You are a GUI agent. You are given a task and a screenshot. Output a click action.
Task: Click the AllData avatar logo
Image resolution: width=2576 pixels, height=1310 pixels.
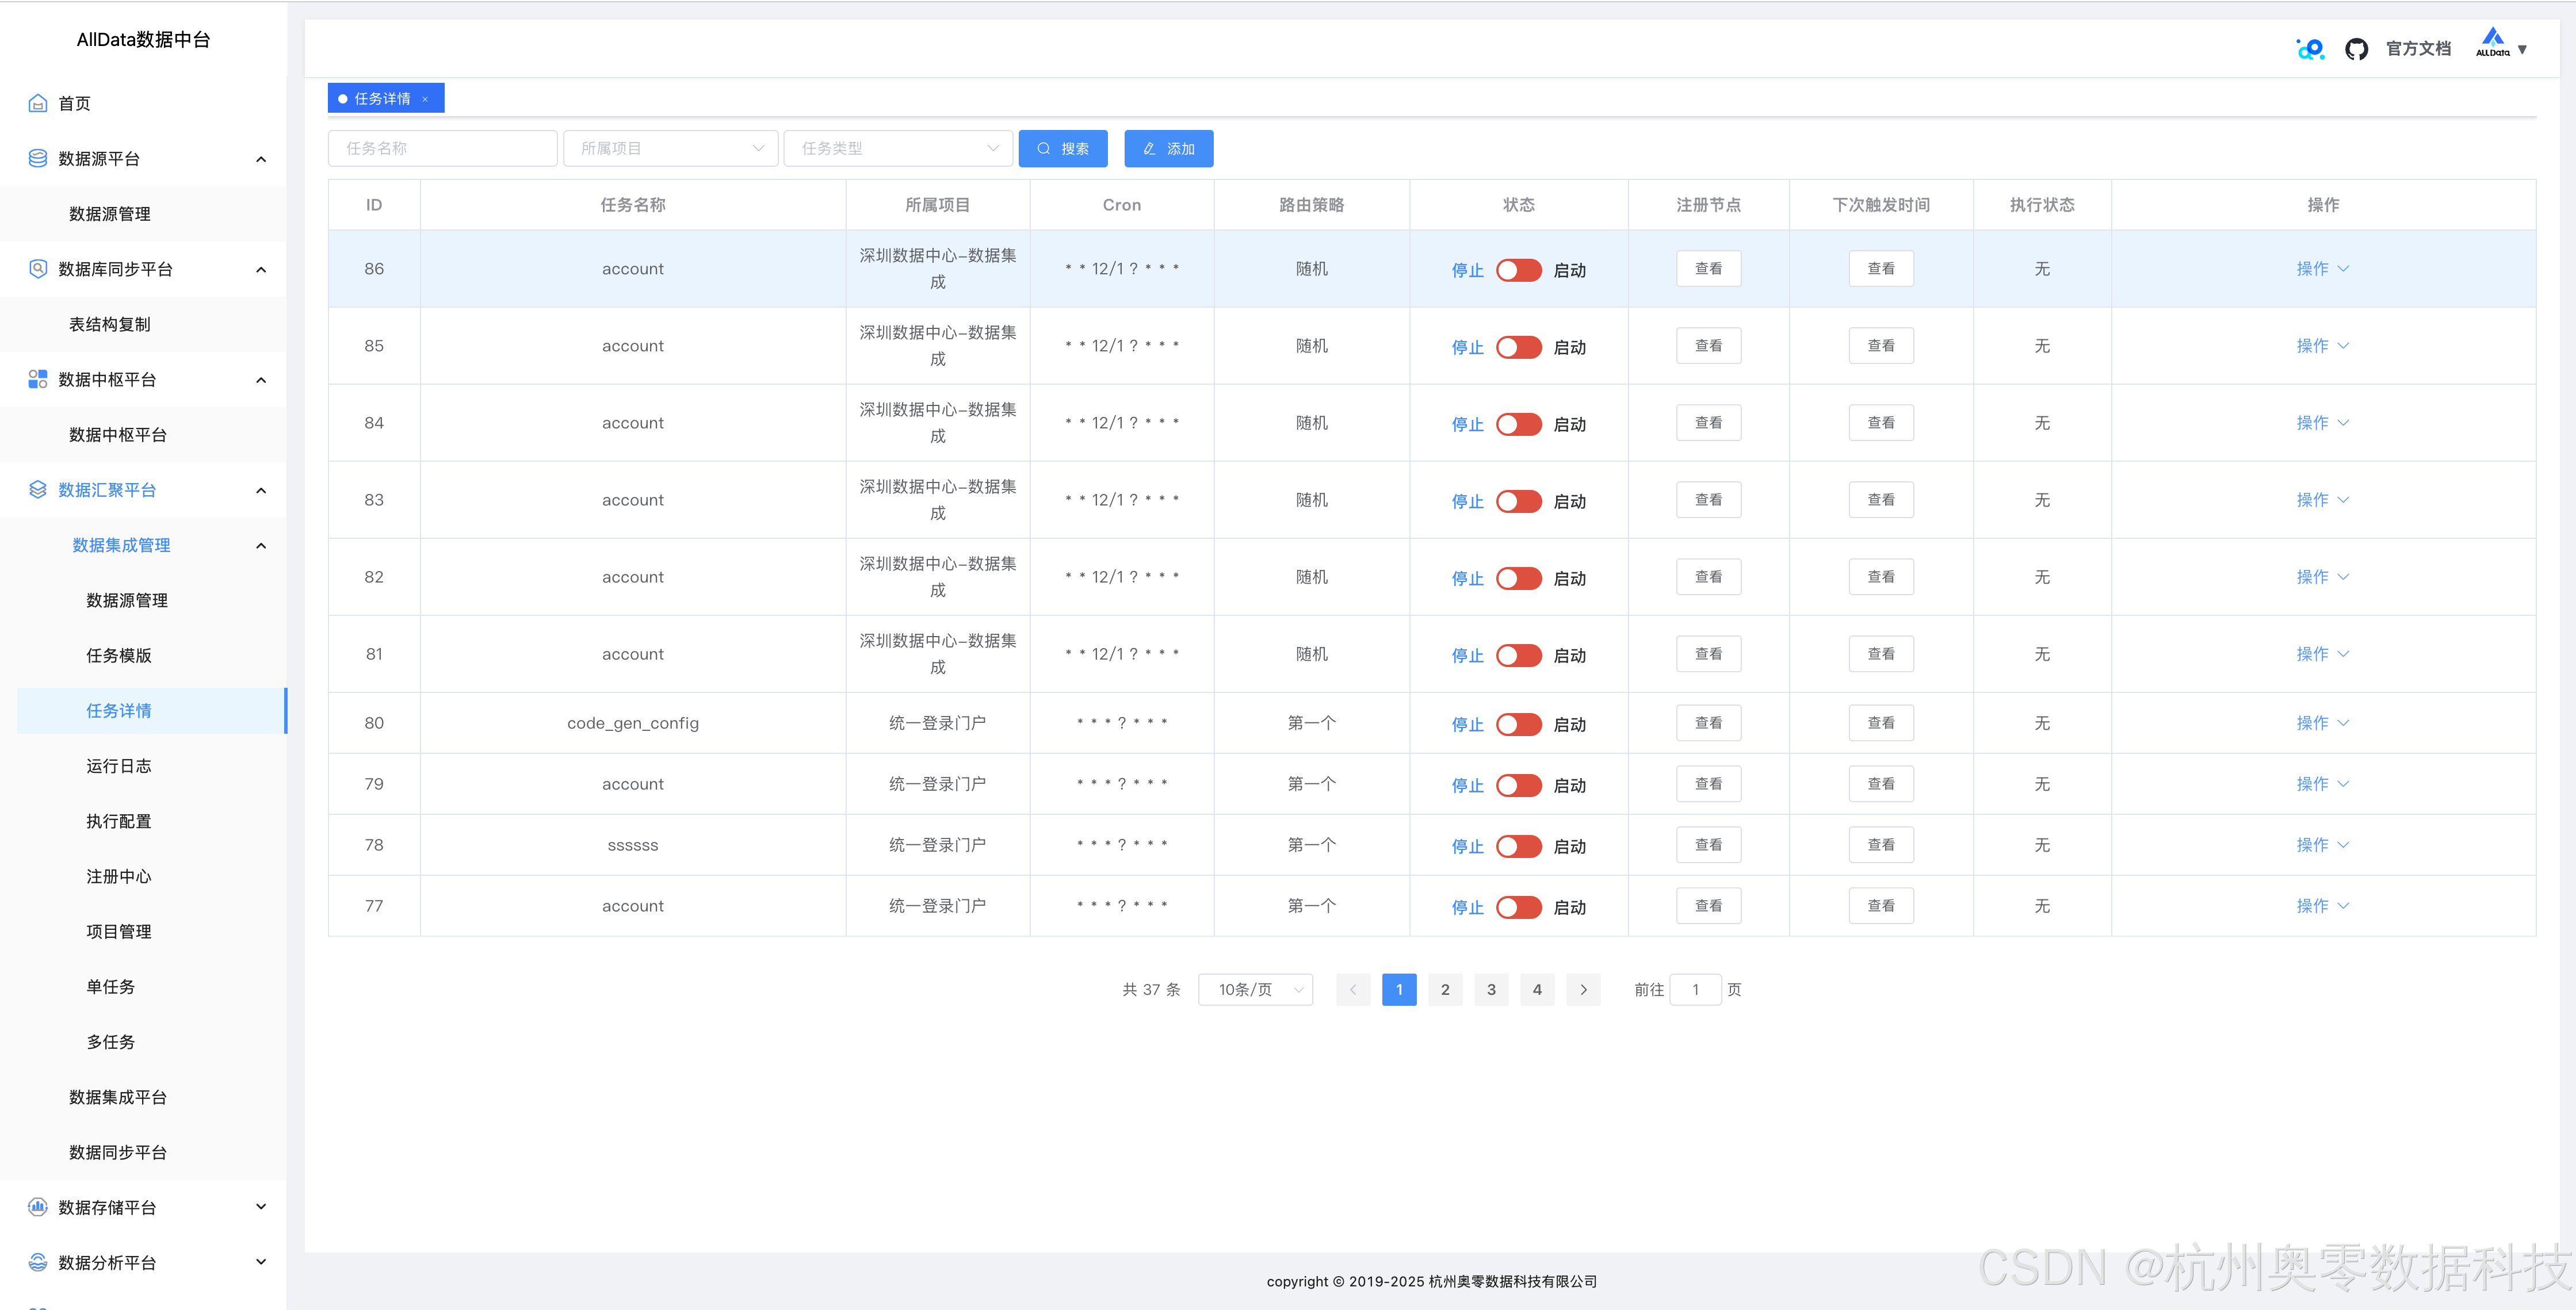click(2492, 43)
